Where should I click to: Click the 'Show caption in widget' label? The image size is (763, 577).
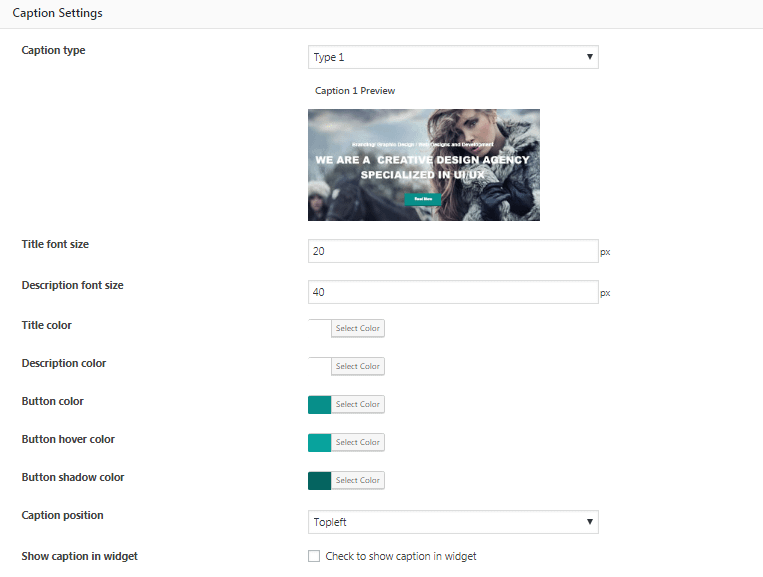coord(79,556)
